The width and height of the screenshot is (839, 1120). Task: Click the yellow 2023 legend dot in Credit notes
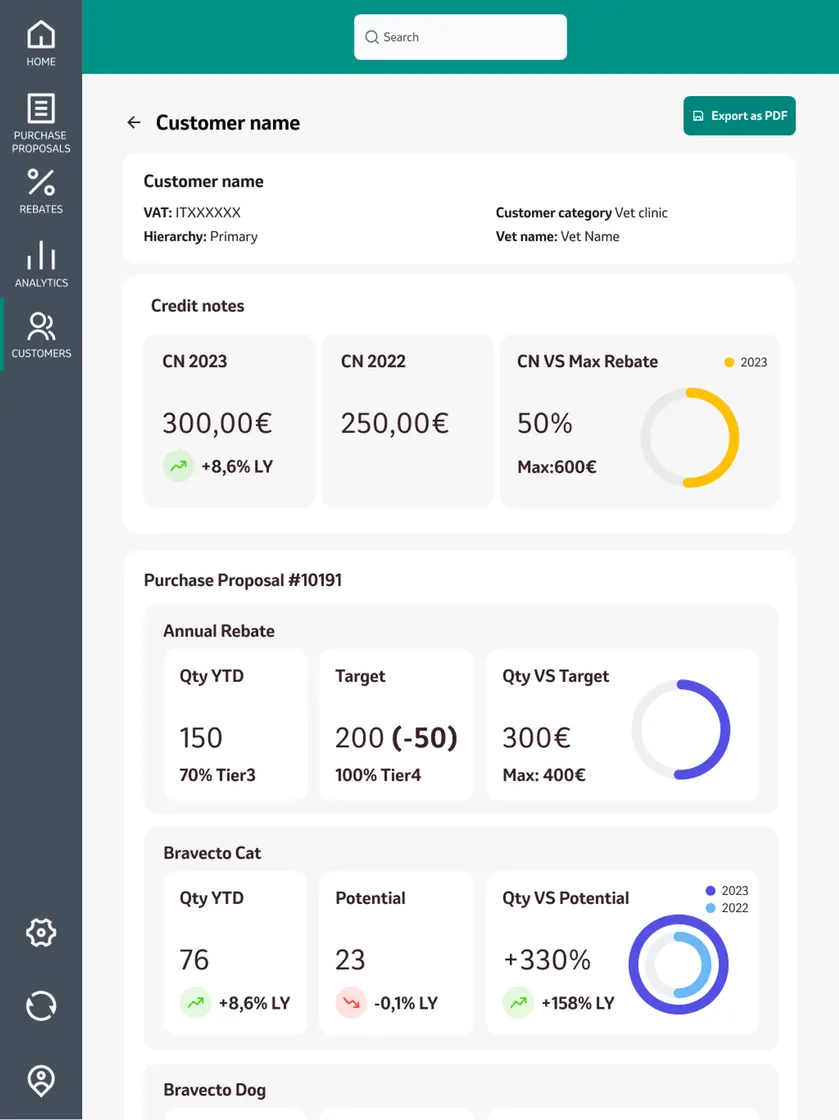coord(729,362)
